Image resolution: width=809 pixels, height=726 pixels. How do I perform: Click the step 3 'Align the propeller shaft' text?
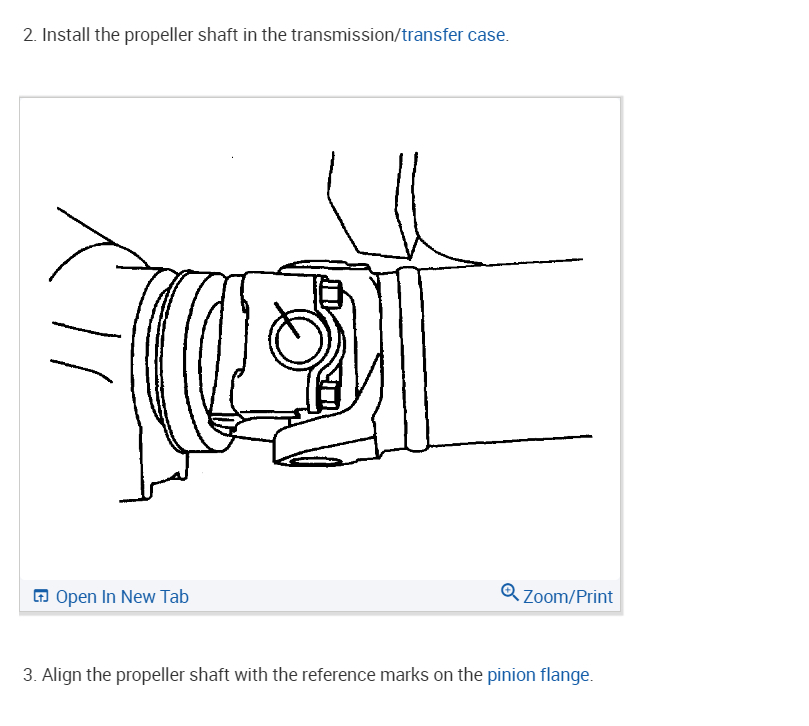[318, 675]
